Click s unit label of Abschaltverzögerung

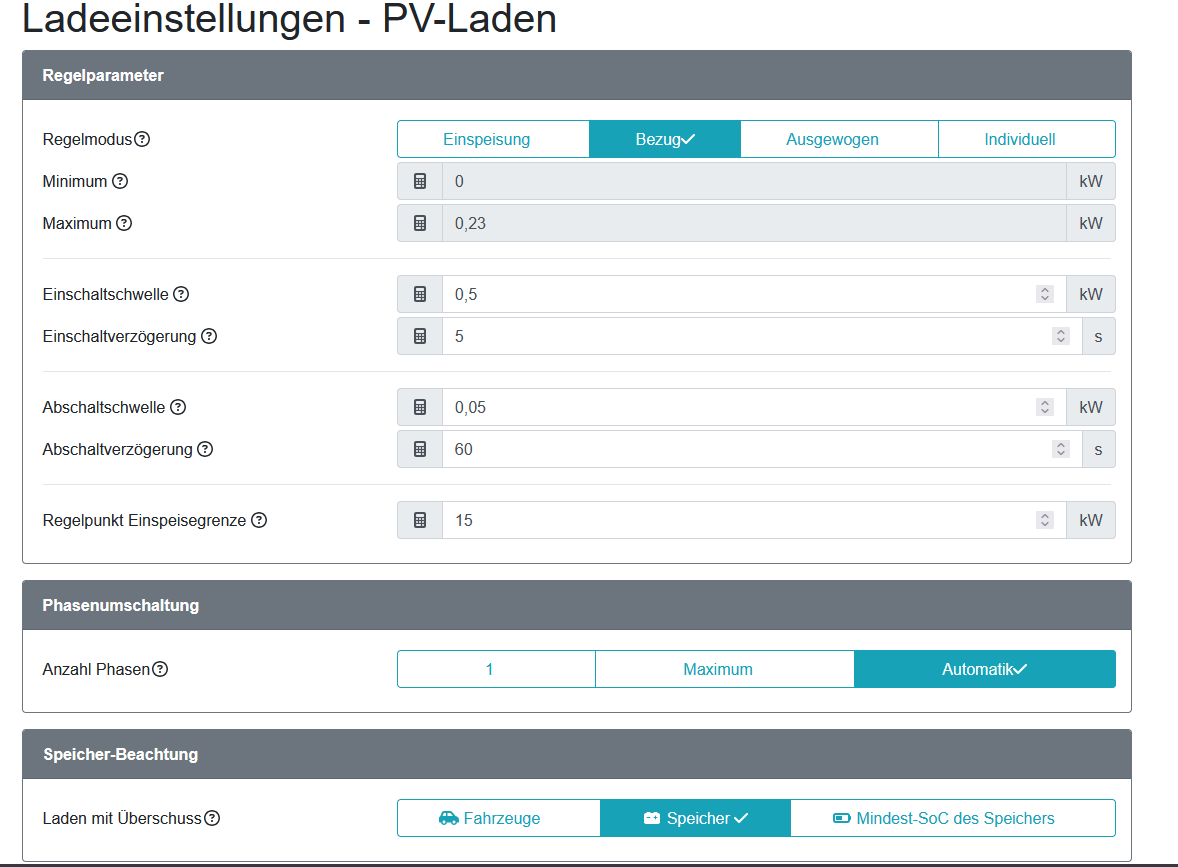coord(1098,449)
